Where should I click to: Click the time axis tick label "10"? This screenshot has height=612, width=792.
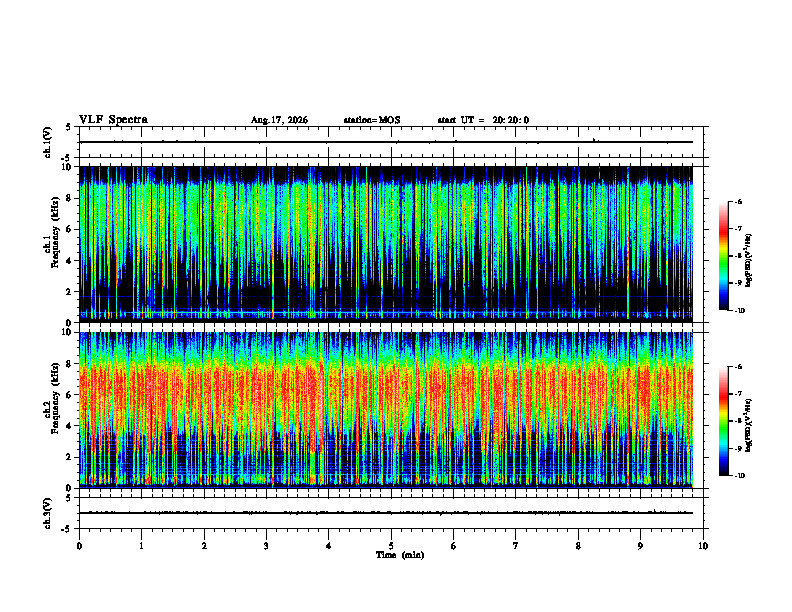pos(703,546)
